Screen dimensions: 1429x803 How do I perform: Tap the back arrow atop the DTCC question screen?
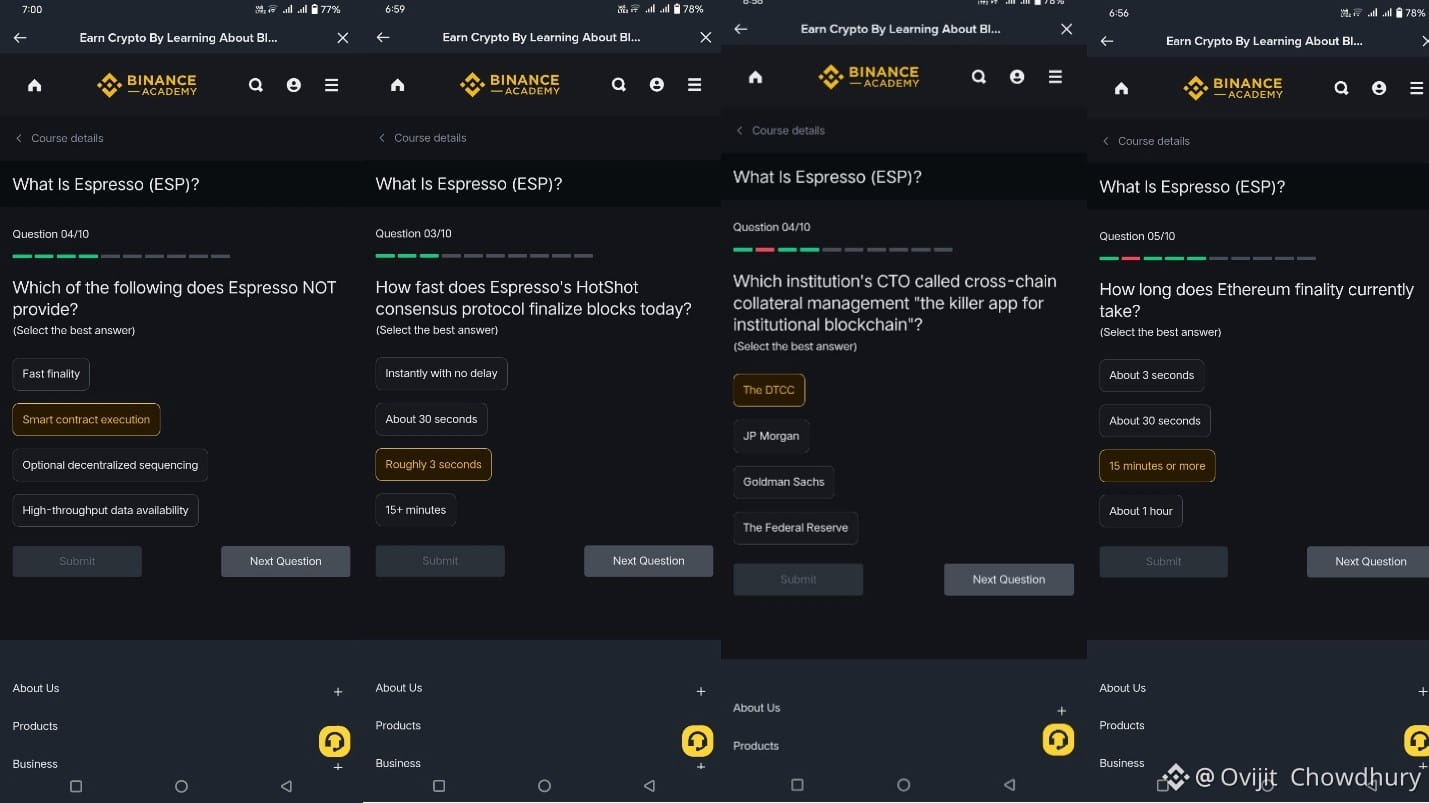click(x=741, y=29)
